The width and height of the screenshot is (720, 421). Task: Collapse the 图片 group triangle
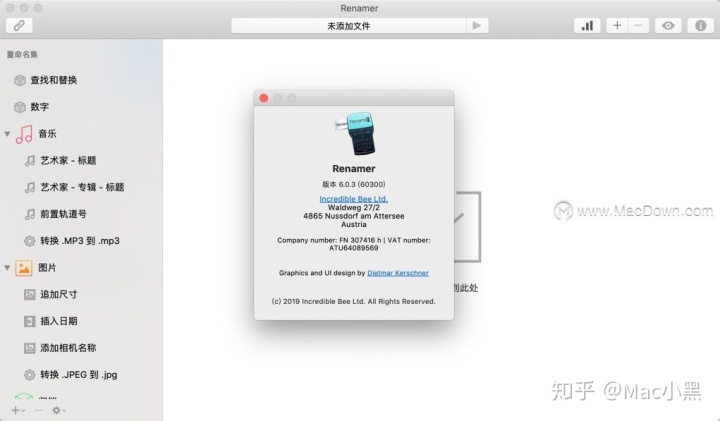pyautogui.click(x=7, y=268)
